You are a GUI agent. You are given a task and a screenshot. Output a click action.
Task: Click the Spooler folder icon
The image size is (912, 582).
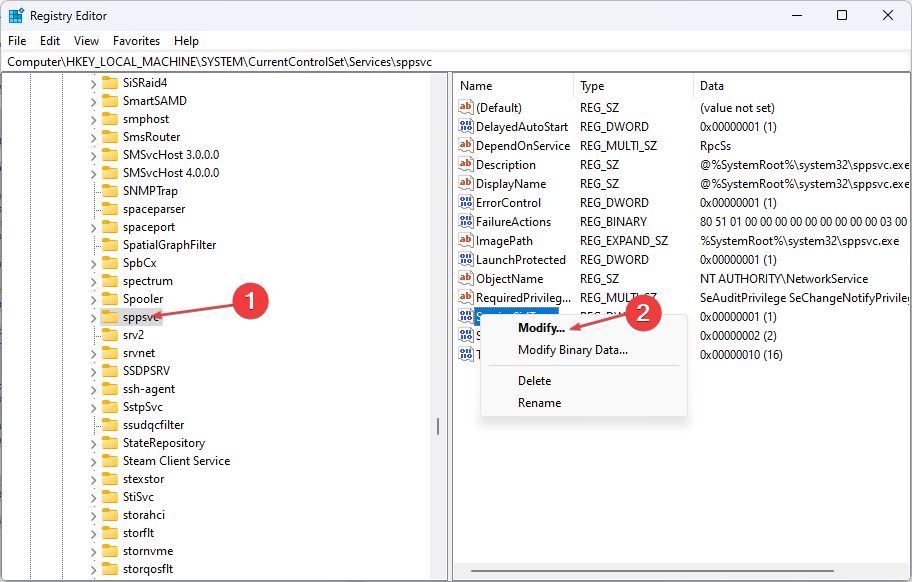[x=109, y=299]
